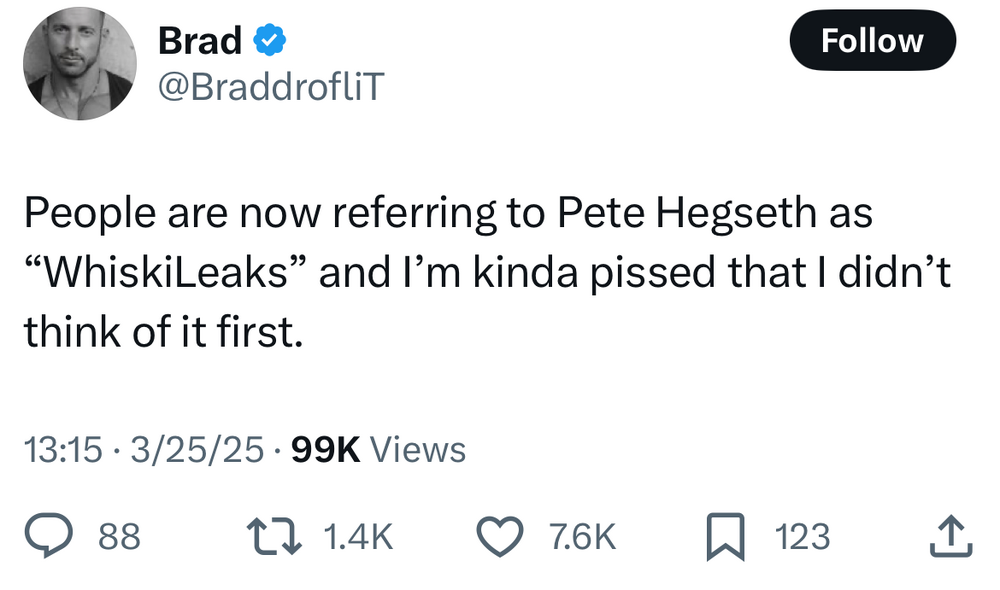
Task: Click the 99K Views label
Action: point(378,449)
